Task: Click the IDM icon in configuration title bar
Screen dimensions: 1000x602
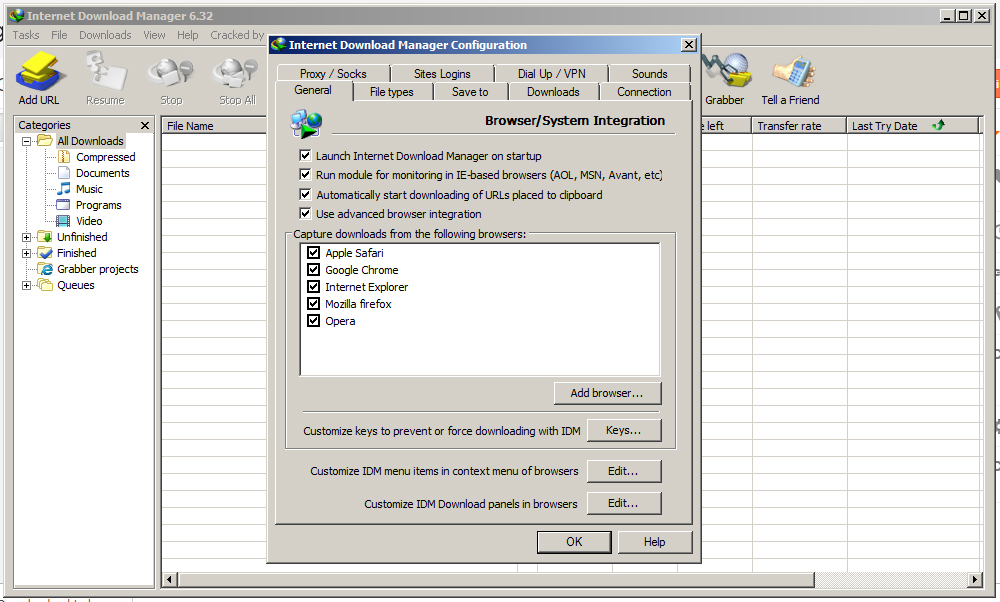Action: tap(278, 45)
